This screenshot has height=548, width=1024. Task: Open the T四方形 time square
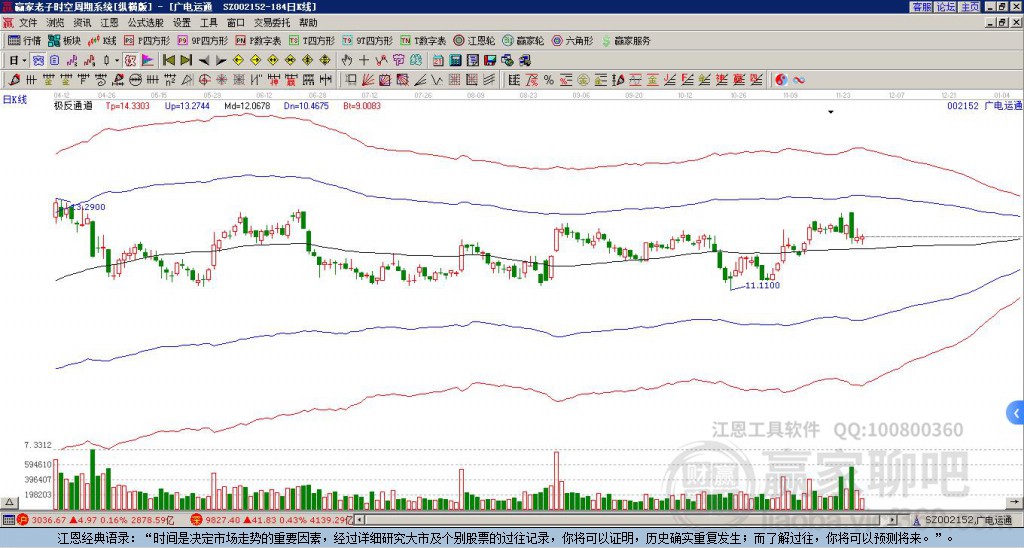(x=312, y=40)
